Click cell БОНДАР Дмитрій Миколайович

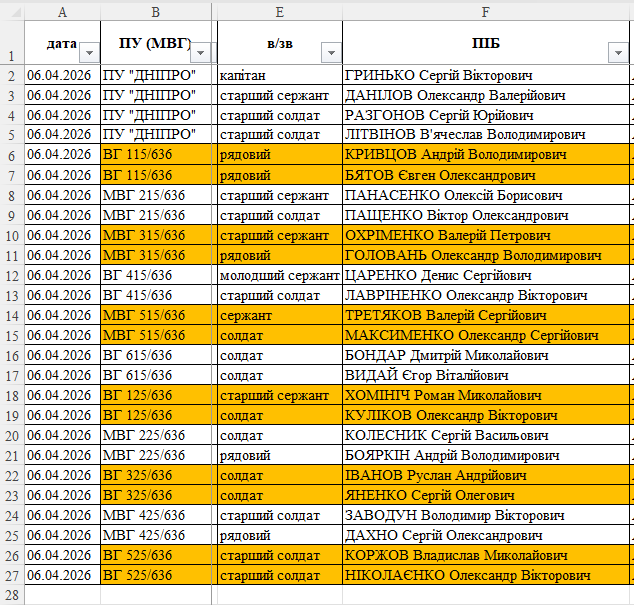[486, 355]
